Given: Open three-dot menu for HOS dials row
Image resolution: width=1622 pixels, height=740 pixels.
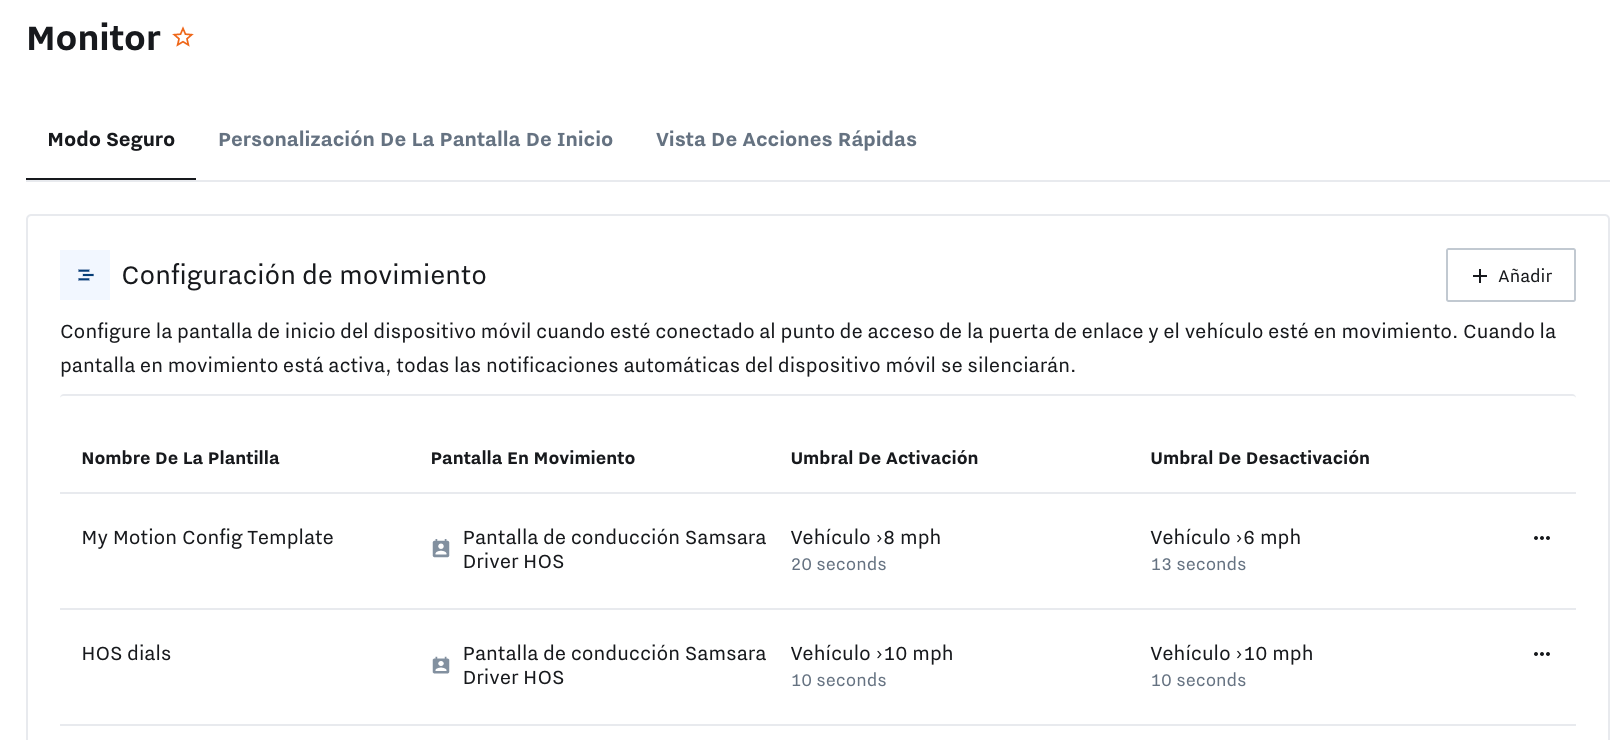Looking at the screenshot, I should point(1541,654).
